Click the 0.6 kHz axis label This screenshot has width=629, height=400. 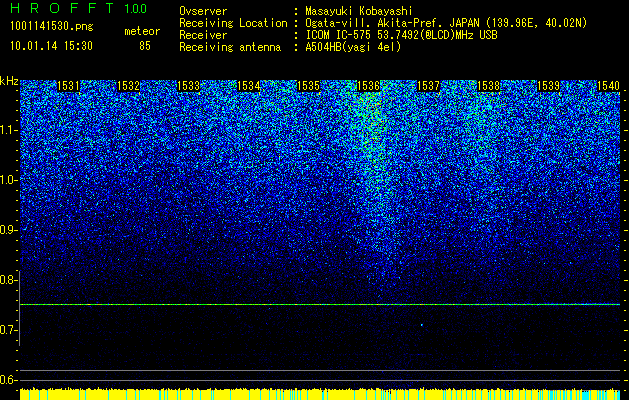(x=8, y=380)
